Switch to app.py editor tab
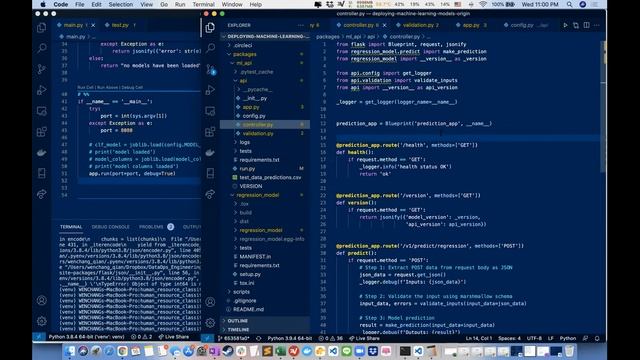 click(471, 25)
